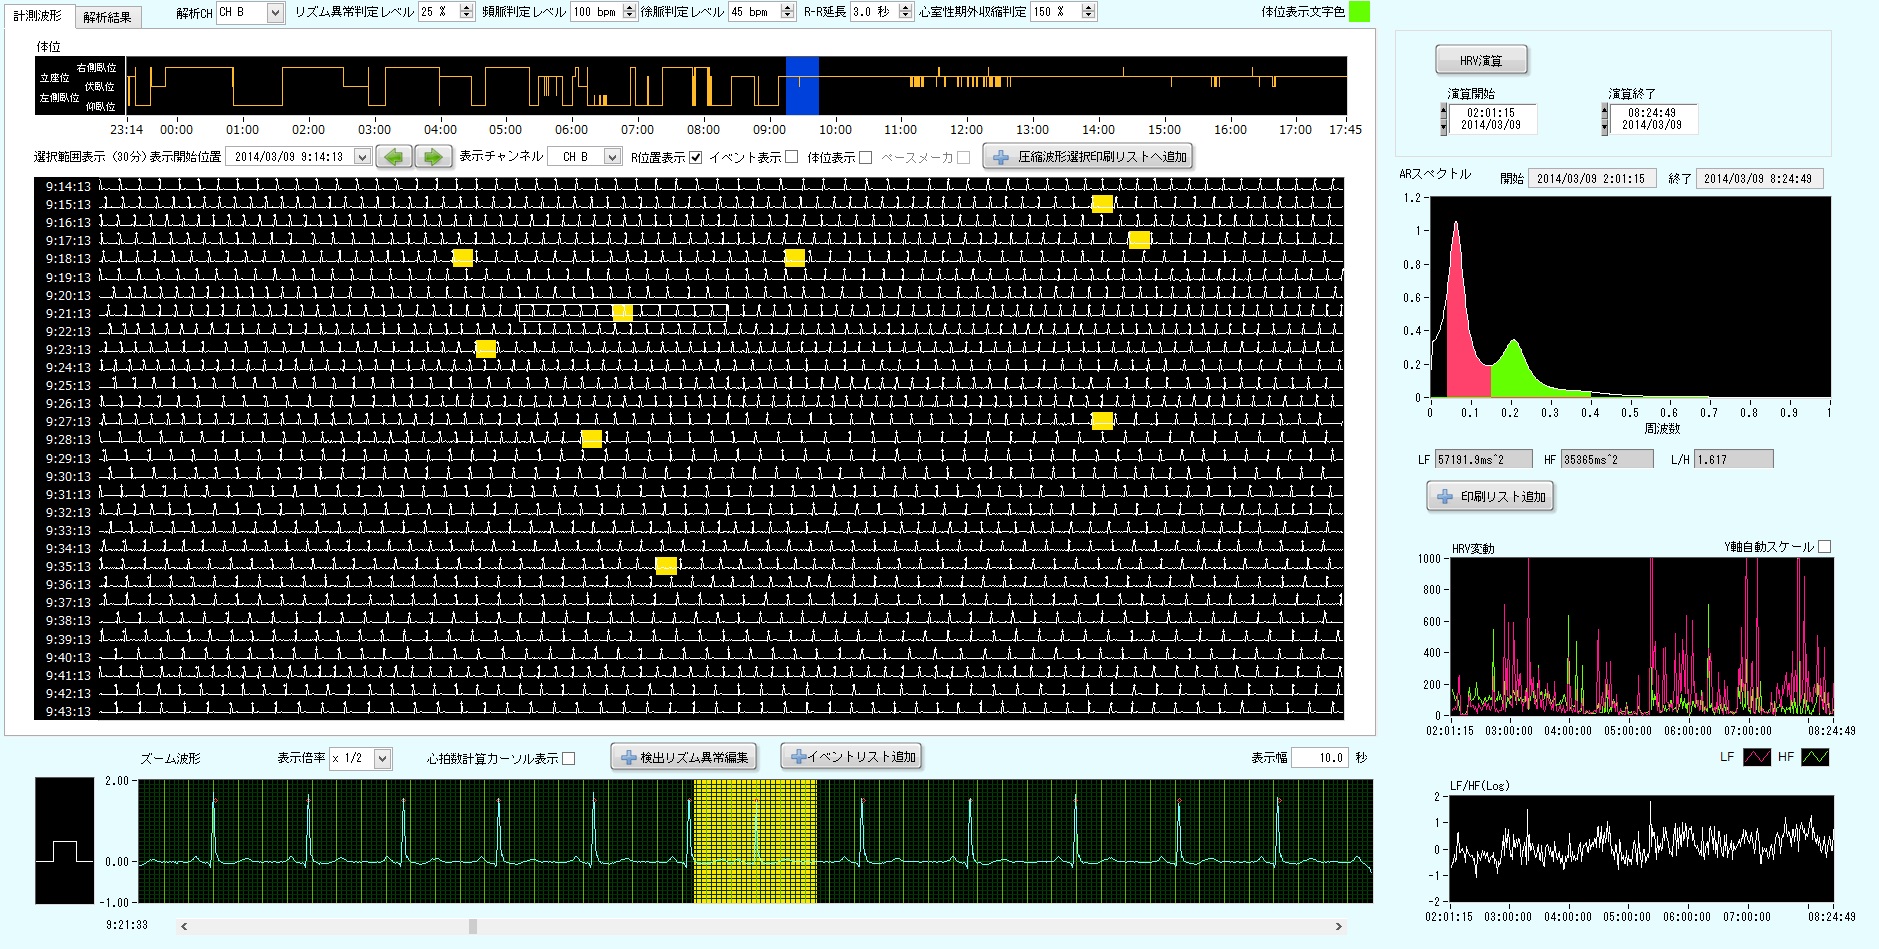Click the 演算終了 field showing 08:24:49

point(1653,119)
